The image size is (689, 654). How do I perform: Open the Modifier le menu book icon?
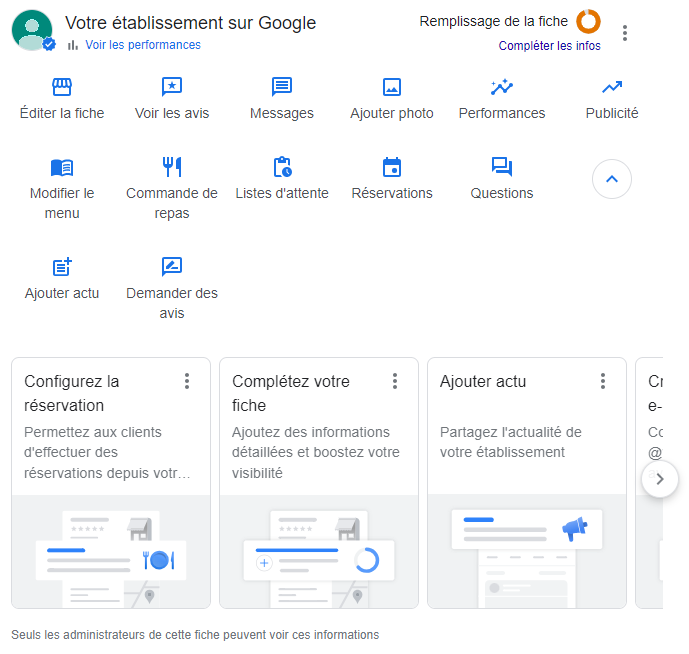62,167
